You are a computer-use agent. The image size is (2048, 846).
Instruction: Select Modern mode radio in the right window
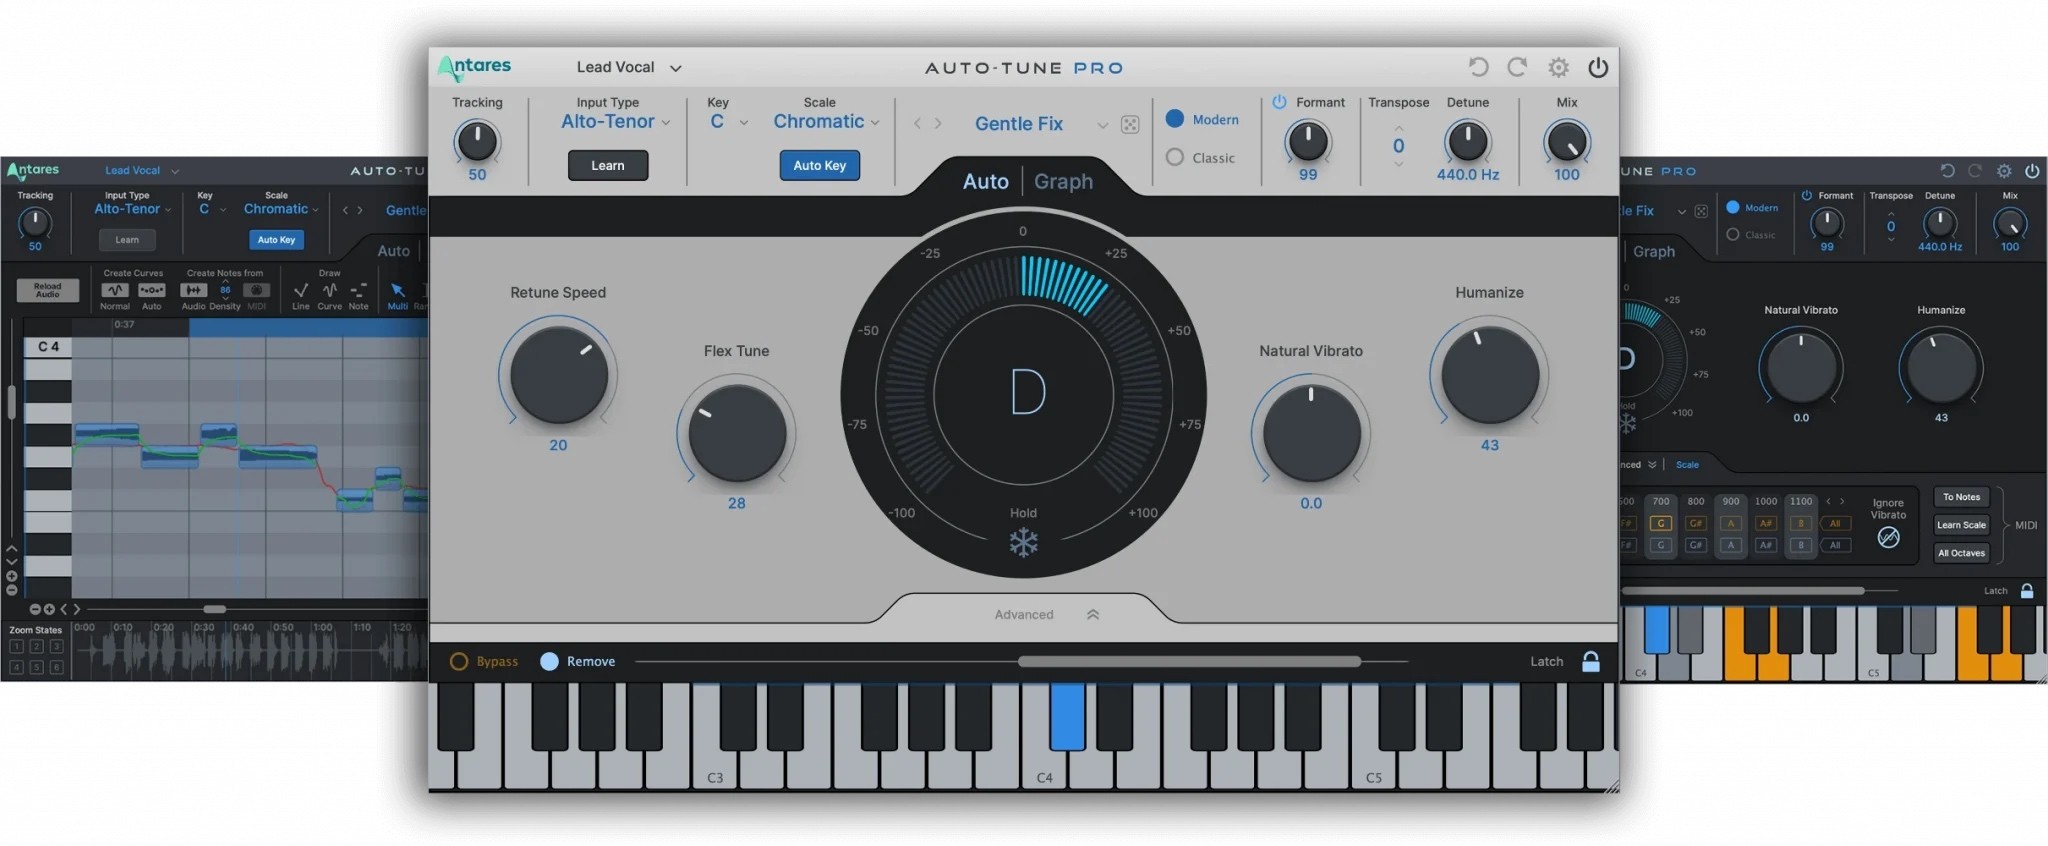[x=1733, y=207]
